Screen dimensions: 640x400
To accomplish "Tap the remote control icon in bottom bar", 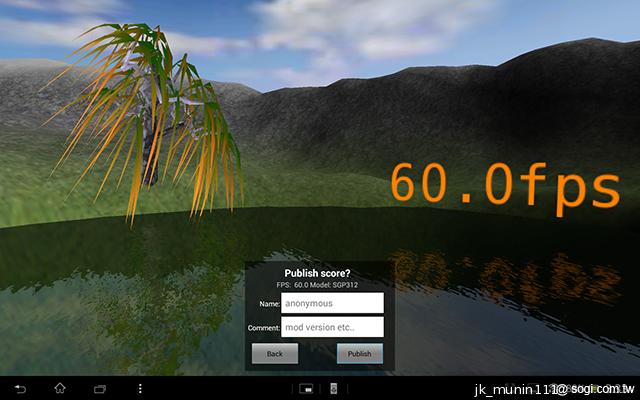I will point(335,388).
